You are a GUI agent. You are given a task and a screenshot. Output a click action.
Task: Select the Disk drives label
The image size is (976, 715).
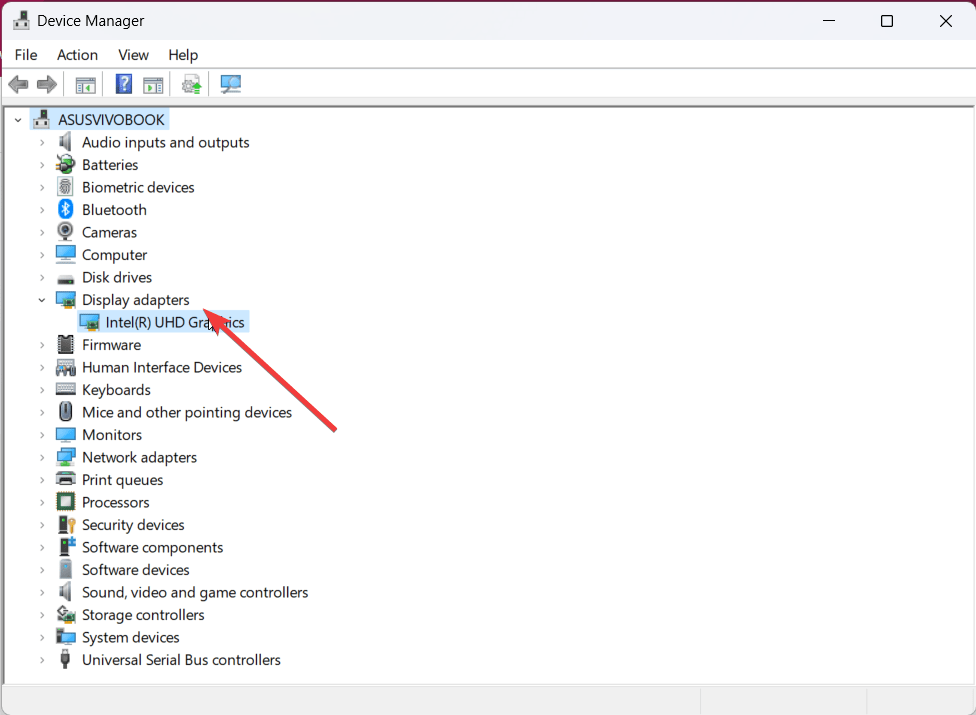coord(117,278)
